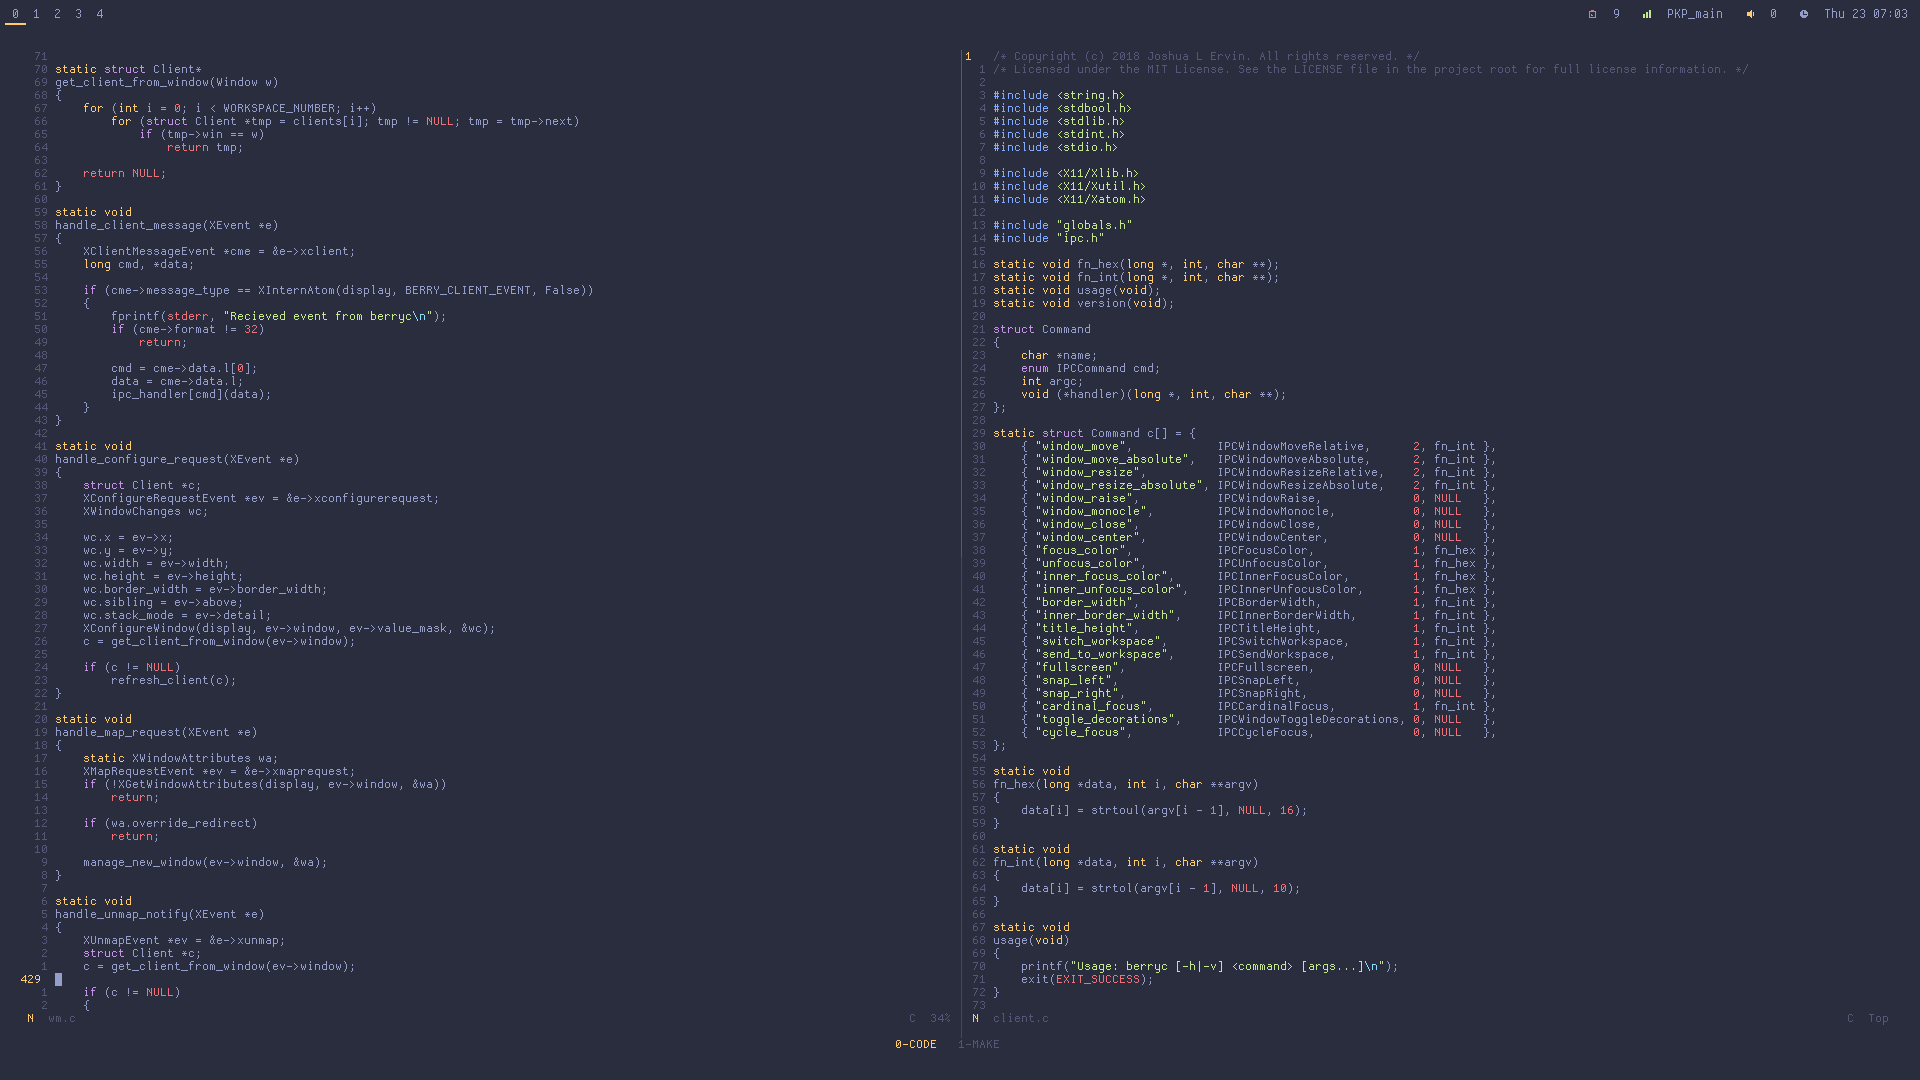The image size is (1920, 1080).
Task: Click the client.c filename in right statusline
Action: point(1020,1018)
